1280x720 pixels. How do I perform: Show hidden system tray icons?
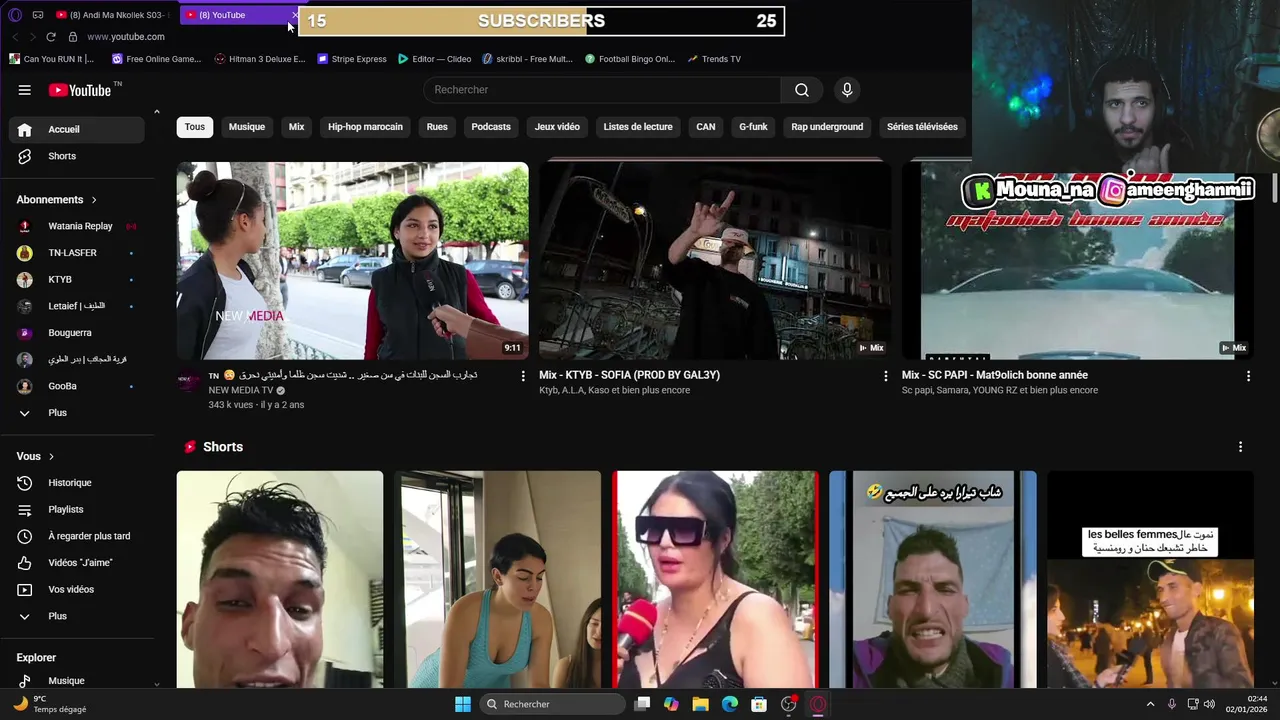(x=1150, y=704)
